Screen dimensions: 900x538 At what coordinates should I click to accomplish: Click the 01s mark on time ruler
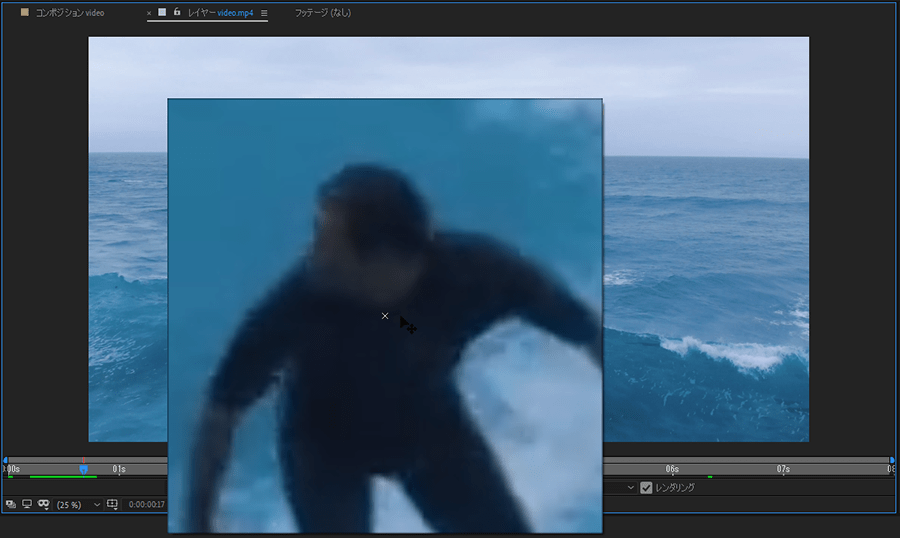(119, 469)
